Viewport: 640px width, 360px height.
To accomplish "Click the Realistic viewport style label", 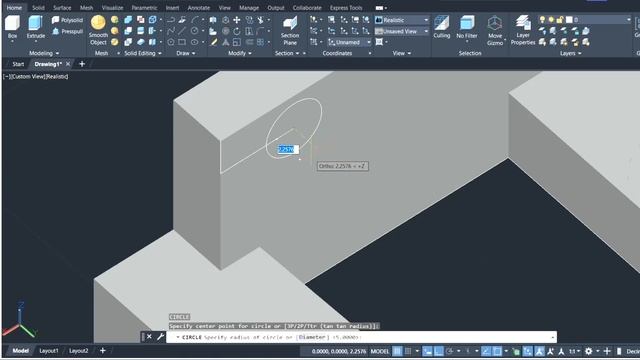I will (57, 76).
